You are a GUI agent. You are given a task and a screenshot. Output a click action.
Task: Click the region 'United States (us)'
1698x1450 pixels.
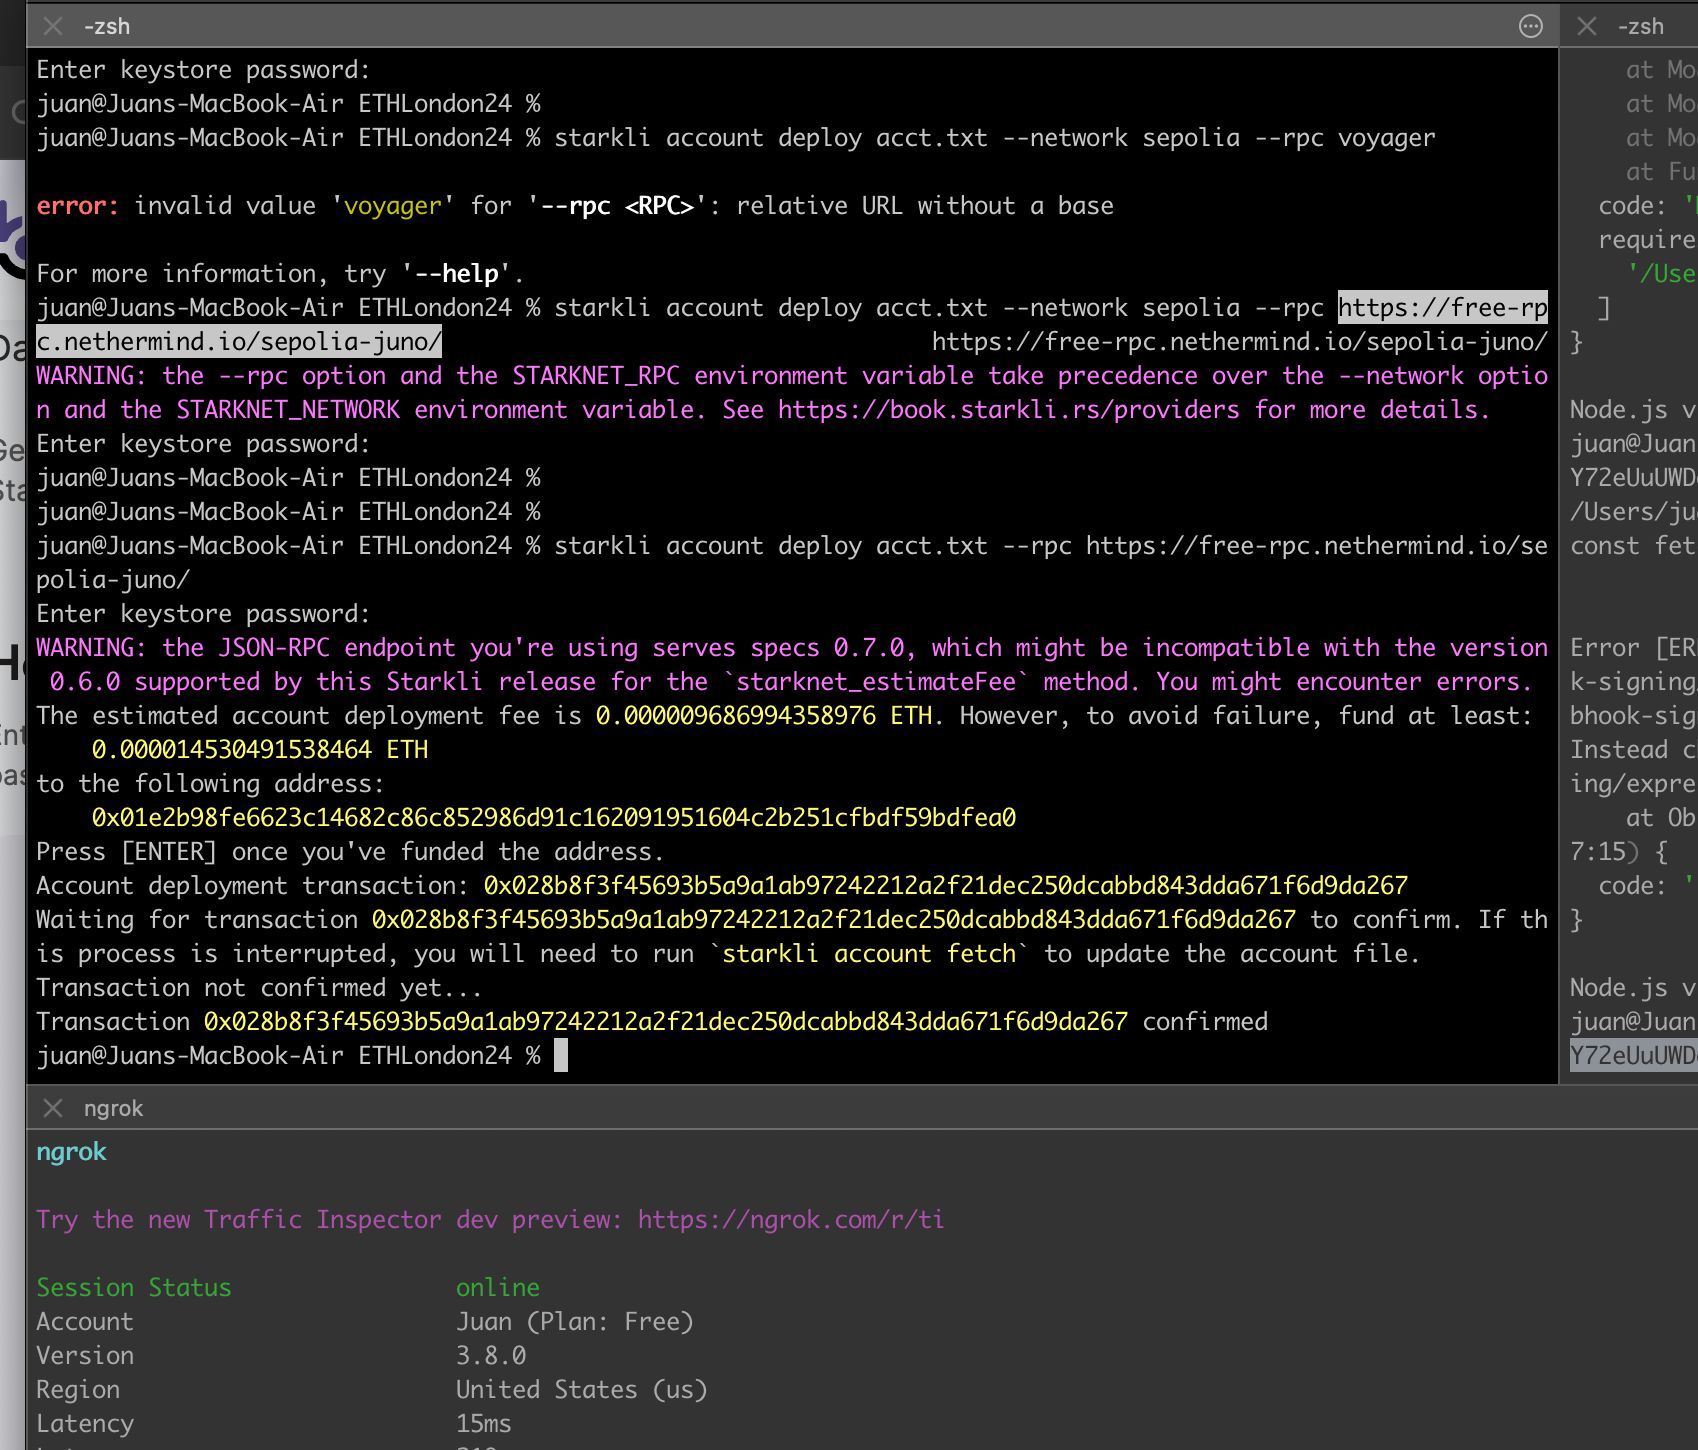click(582, 1390)
